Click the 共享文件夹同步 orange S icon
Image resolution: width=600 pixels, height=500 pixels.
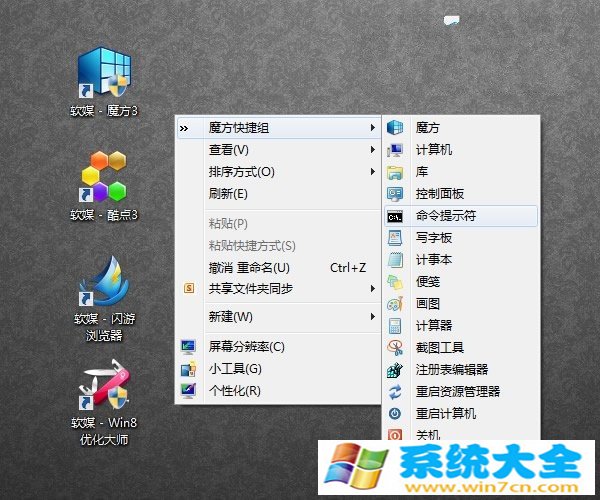tap(189, 288)
